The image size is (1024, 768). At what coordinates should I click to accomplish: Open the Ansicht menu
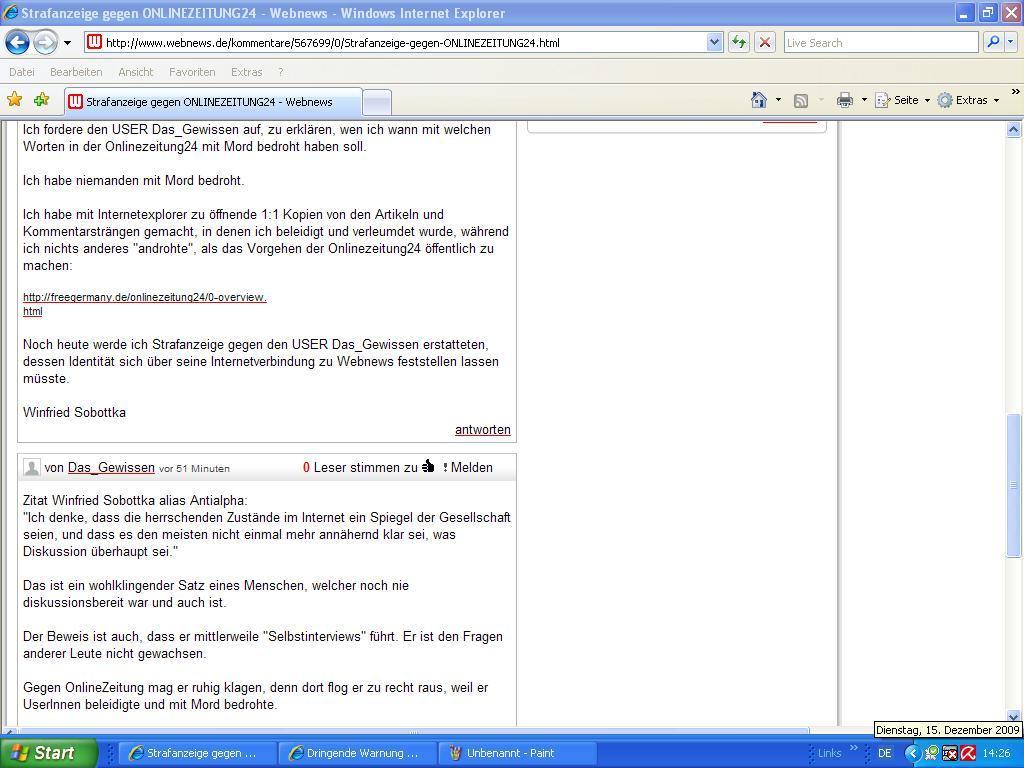click(x=135, y=72)
